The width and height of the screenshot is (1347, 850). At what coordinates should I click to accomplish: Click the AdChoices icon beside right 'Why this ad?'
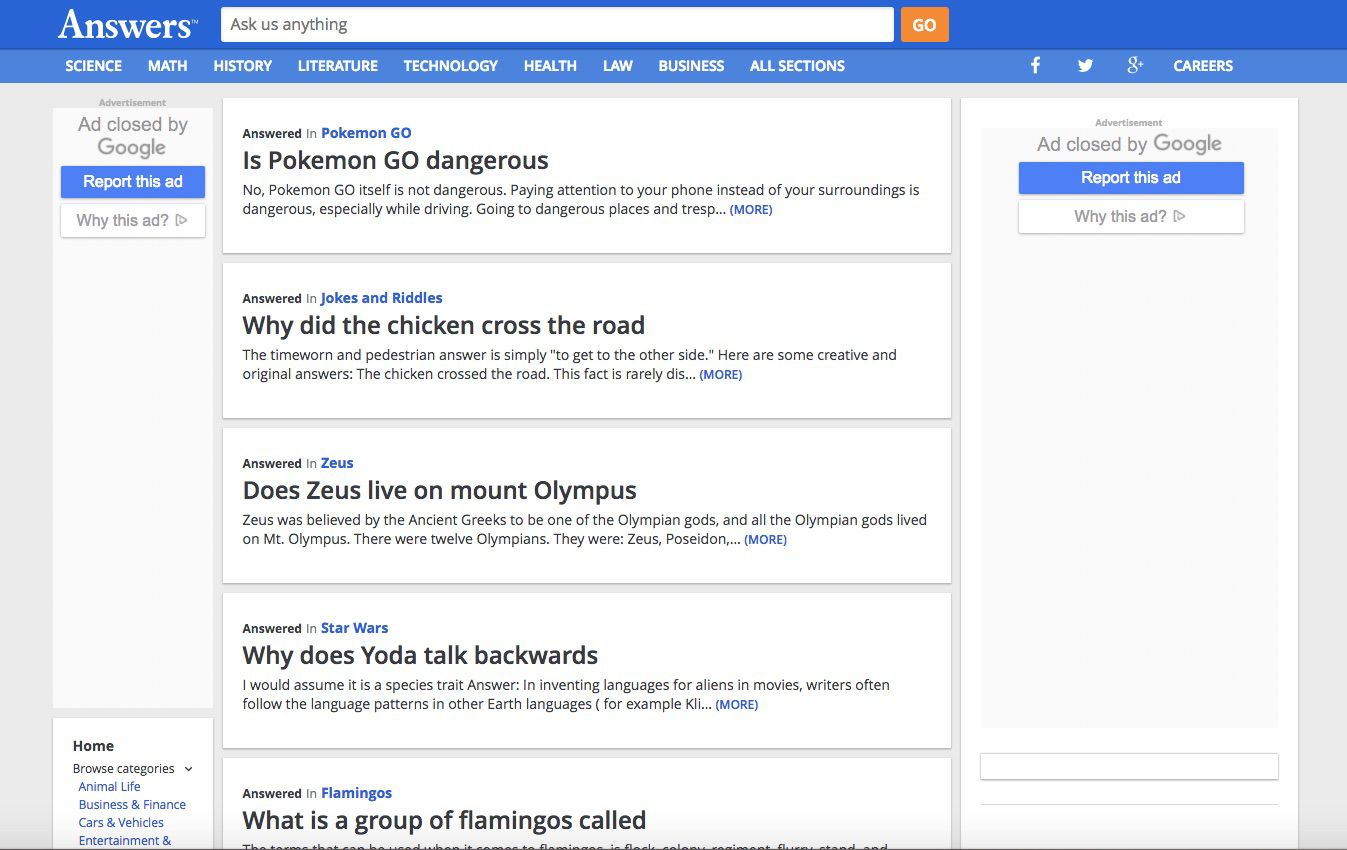click(x=1179, y=216)
